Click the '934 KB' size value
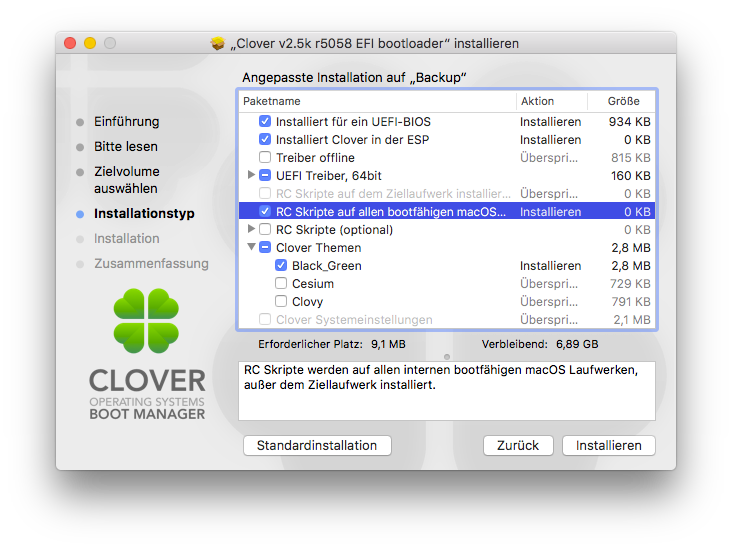This screenshot has height=550, width=732. 629,121
